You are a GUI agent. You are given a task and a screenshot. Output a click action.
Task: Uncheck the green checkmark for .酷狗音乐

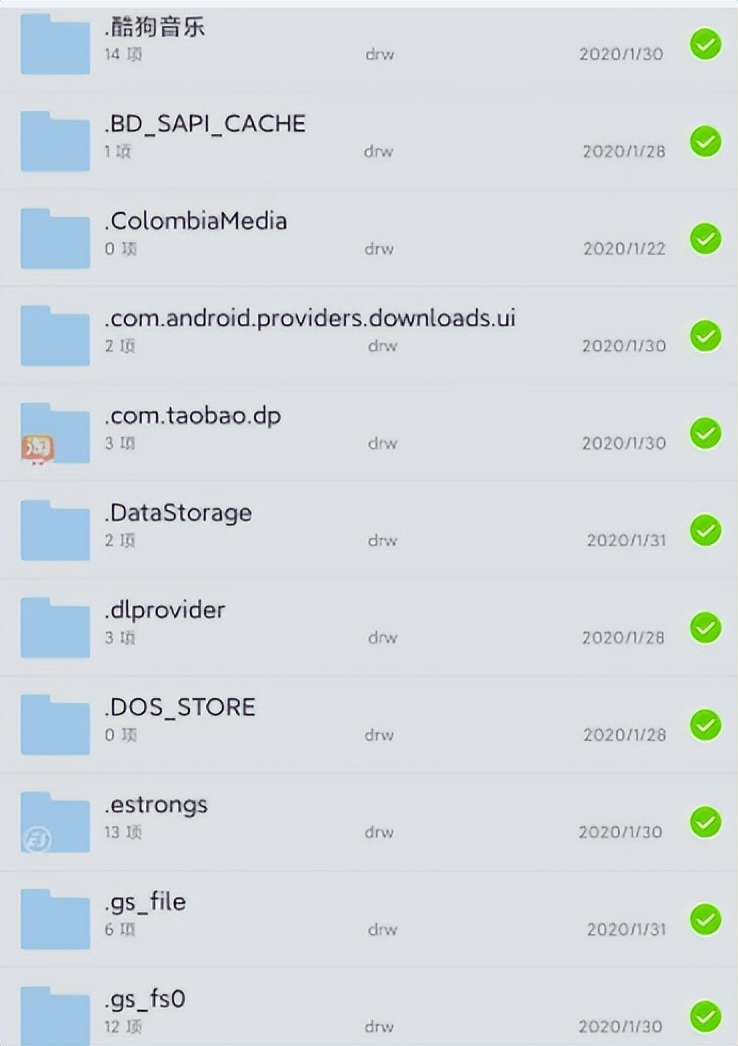[705, 45]
